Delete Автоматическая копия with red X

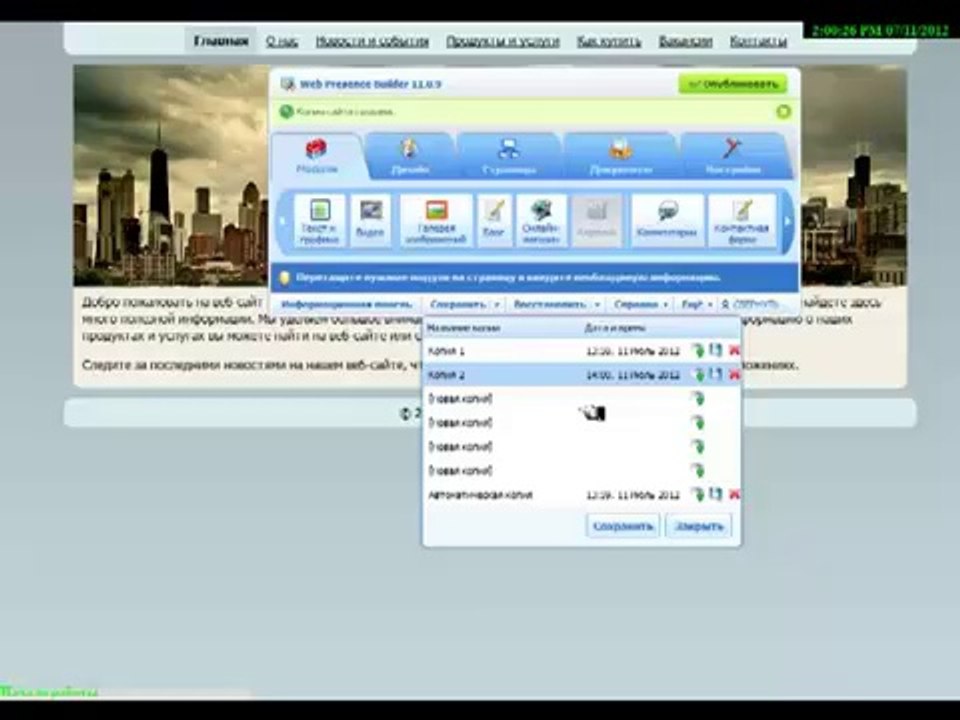coord(733,495)
